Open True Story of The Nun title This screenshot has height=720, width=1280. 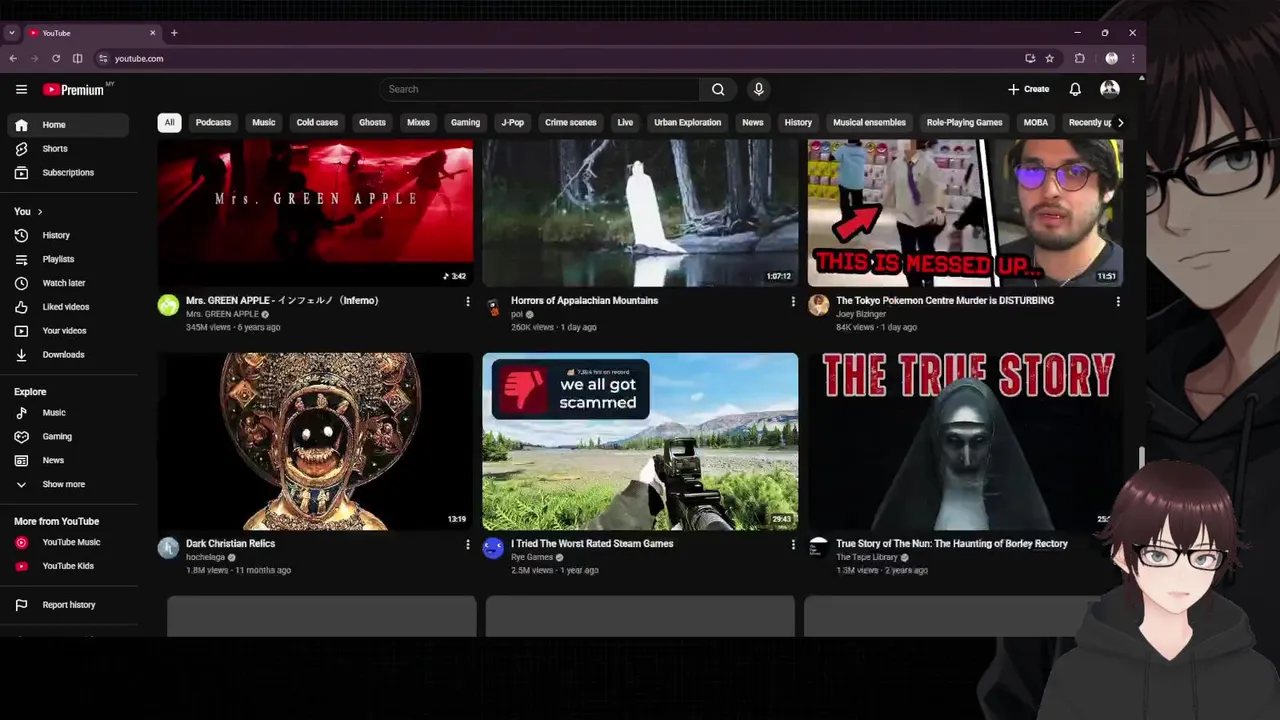tap(952, 544)
